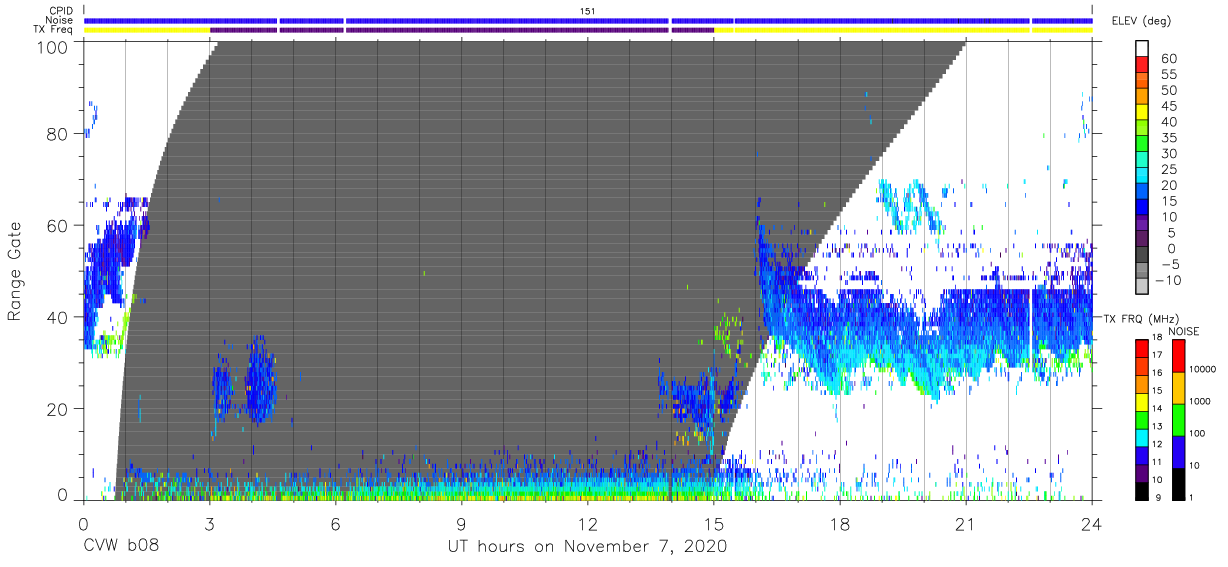This screenshot has width=1228, height=567.
Task: Click the 10000 label on NOISE legend
Action: pos(1204,369)
